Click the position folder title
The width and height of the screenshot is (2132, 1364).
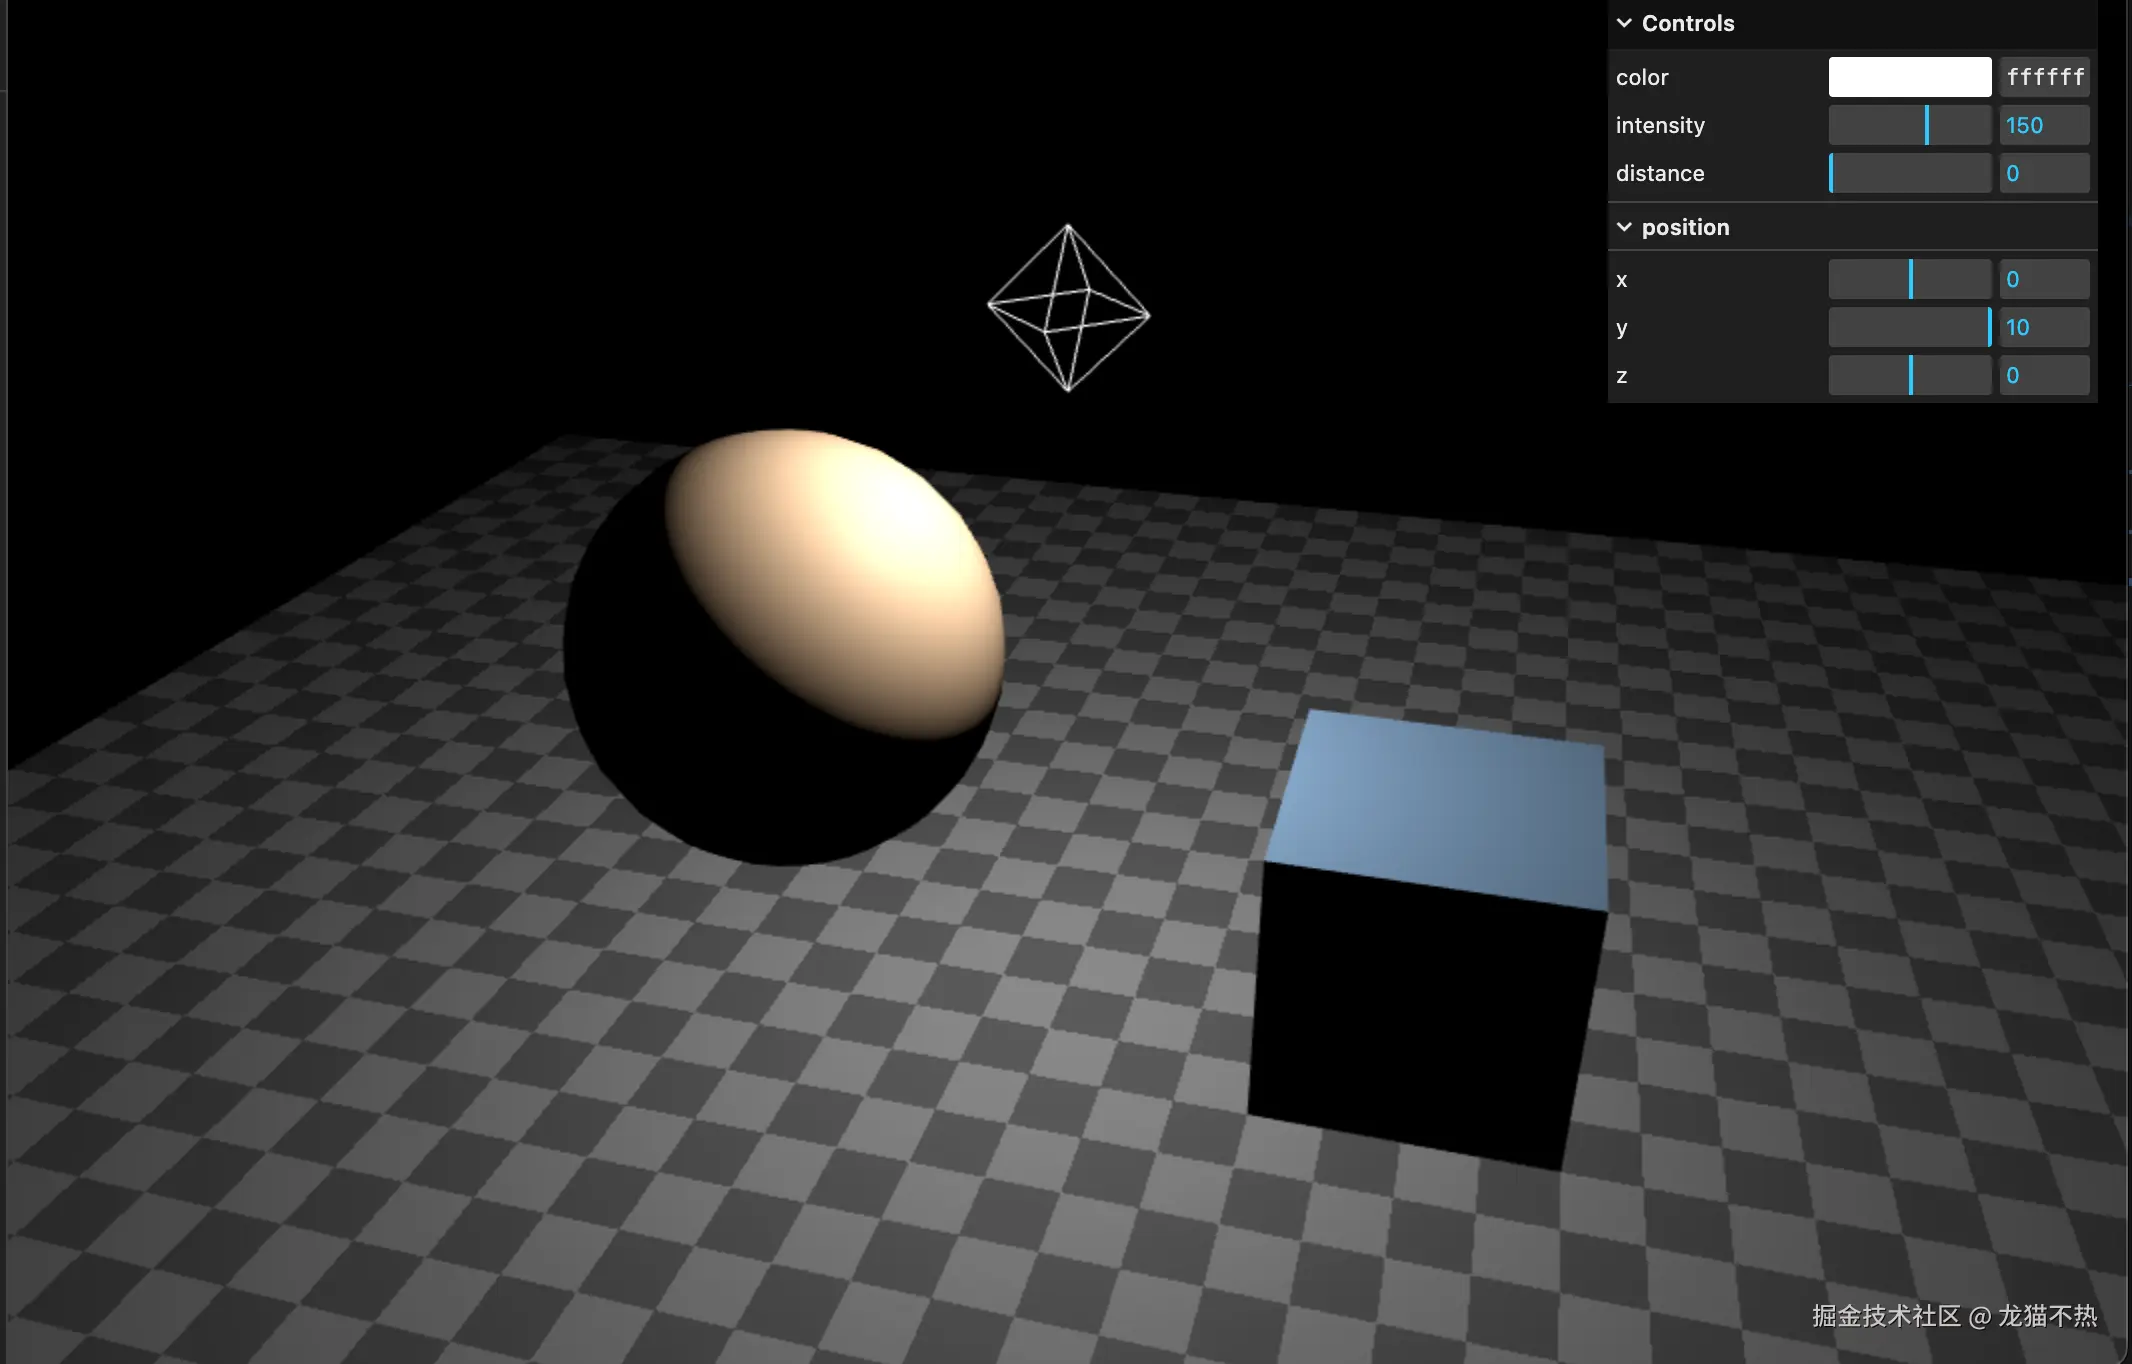pyautogui.click(x=1685, y=227)
